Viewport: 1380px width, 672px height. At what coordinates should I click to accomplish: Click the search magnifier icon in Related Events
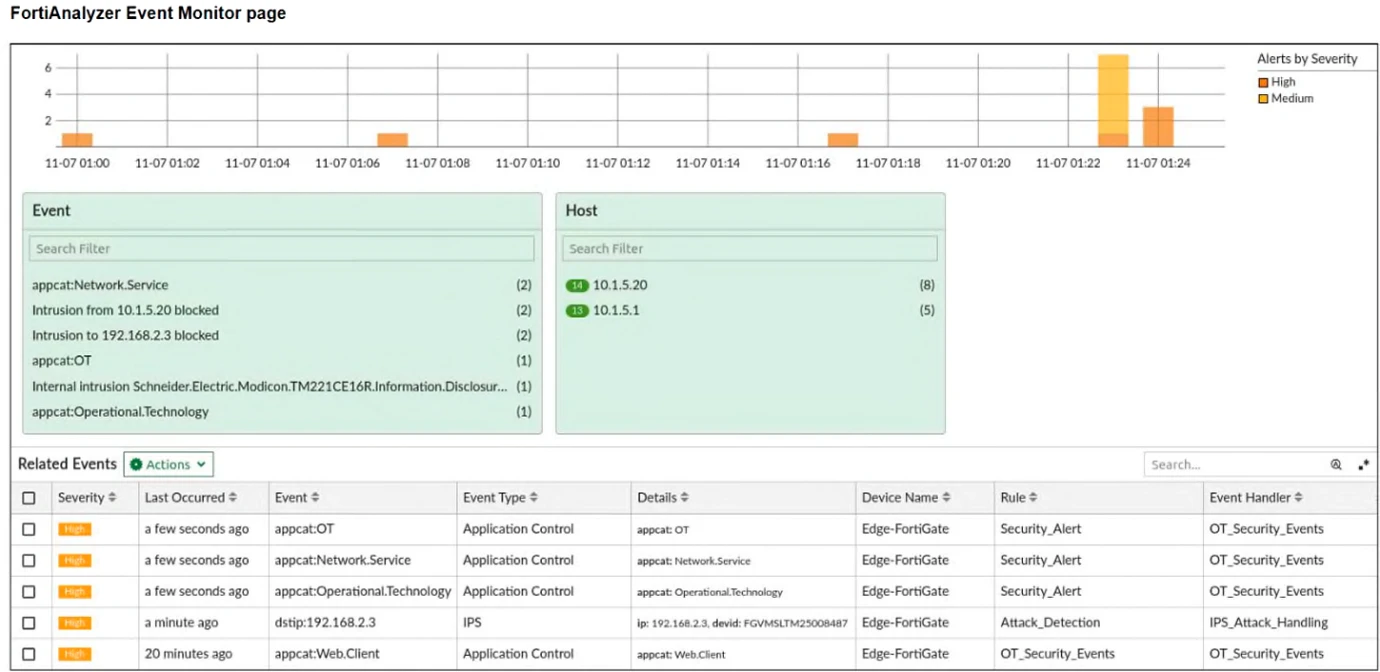1335,465
